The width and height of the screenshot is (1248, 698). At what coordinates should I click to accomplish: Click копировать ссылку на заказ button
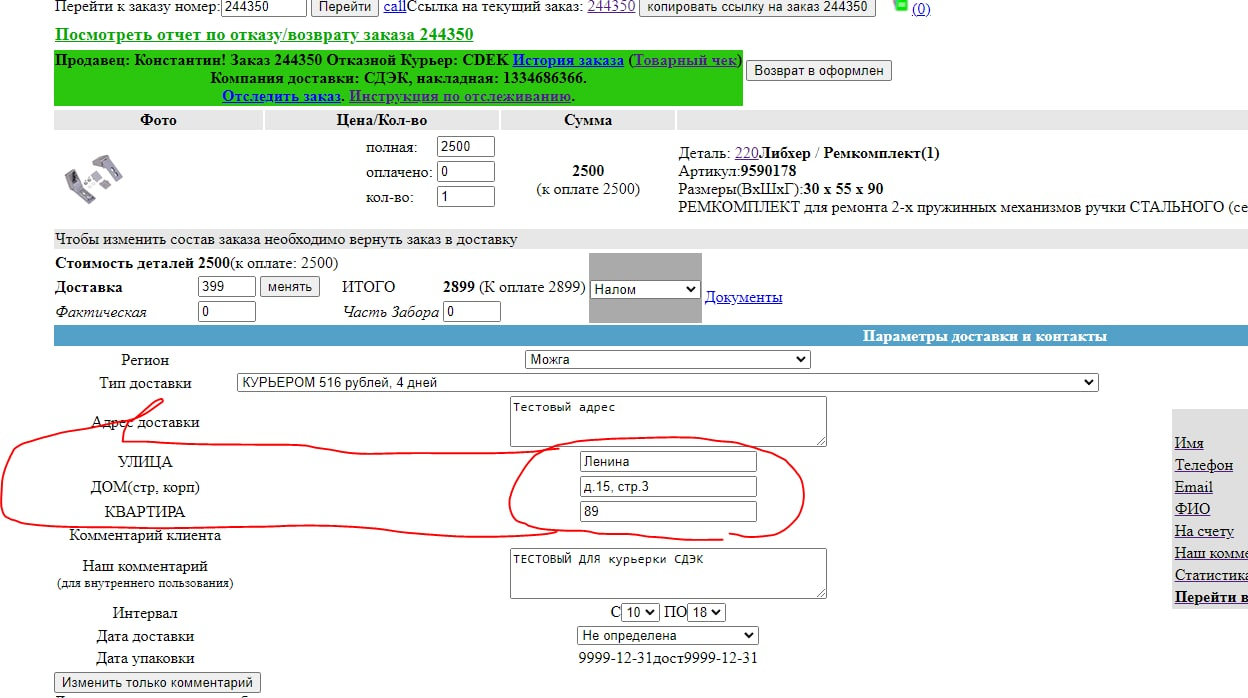[757, 6]
